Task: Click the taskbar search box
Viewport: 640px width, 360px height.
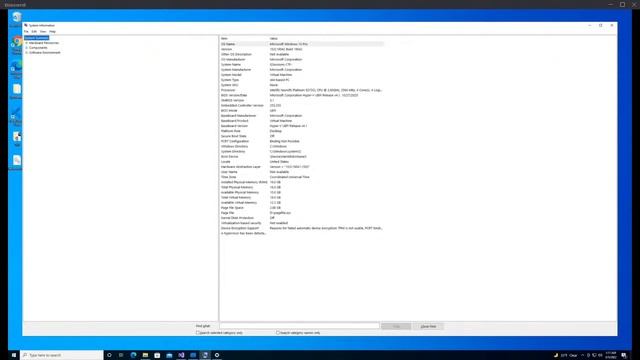Action: (x=62, y=355)
